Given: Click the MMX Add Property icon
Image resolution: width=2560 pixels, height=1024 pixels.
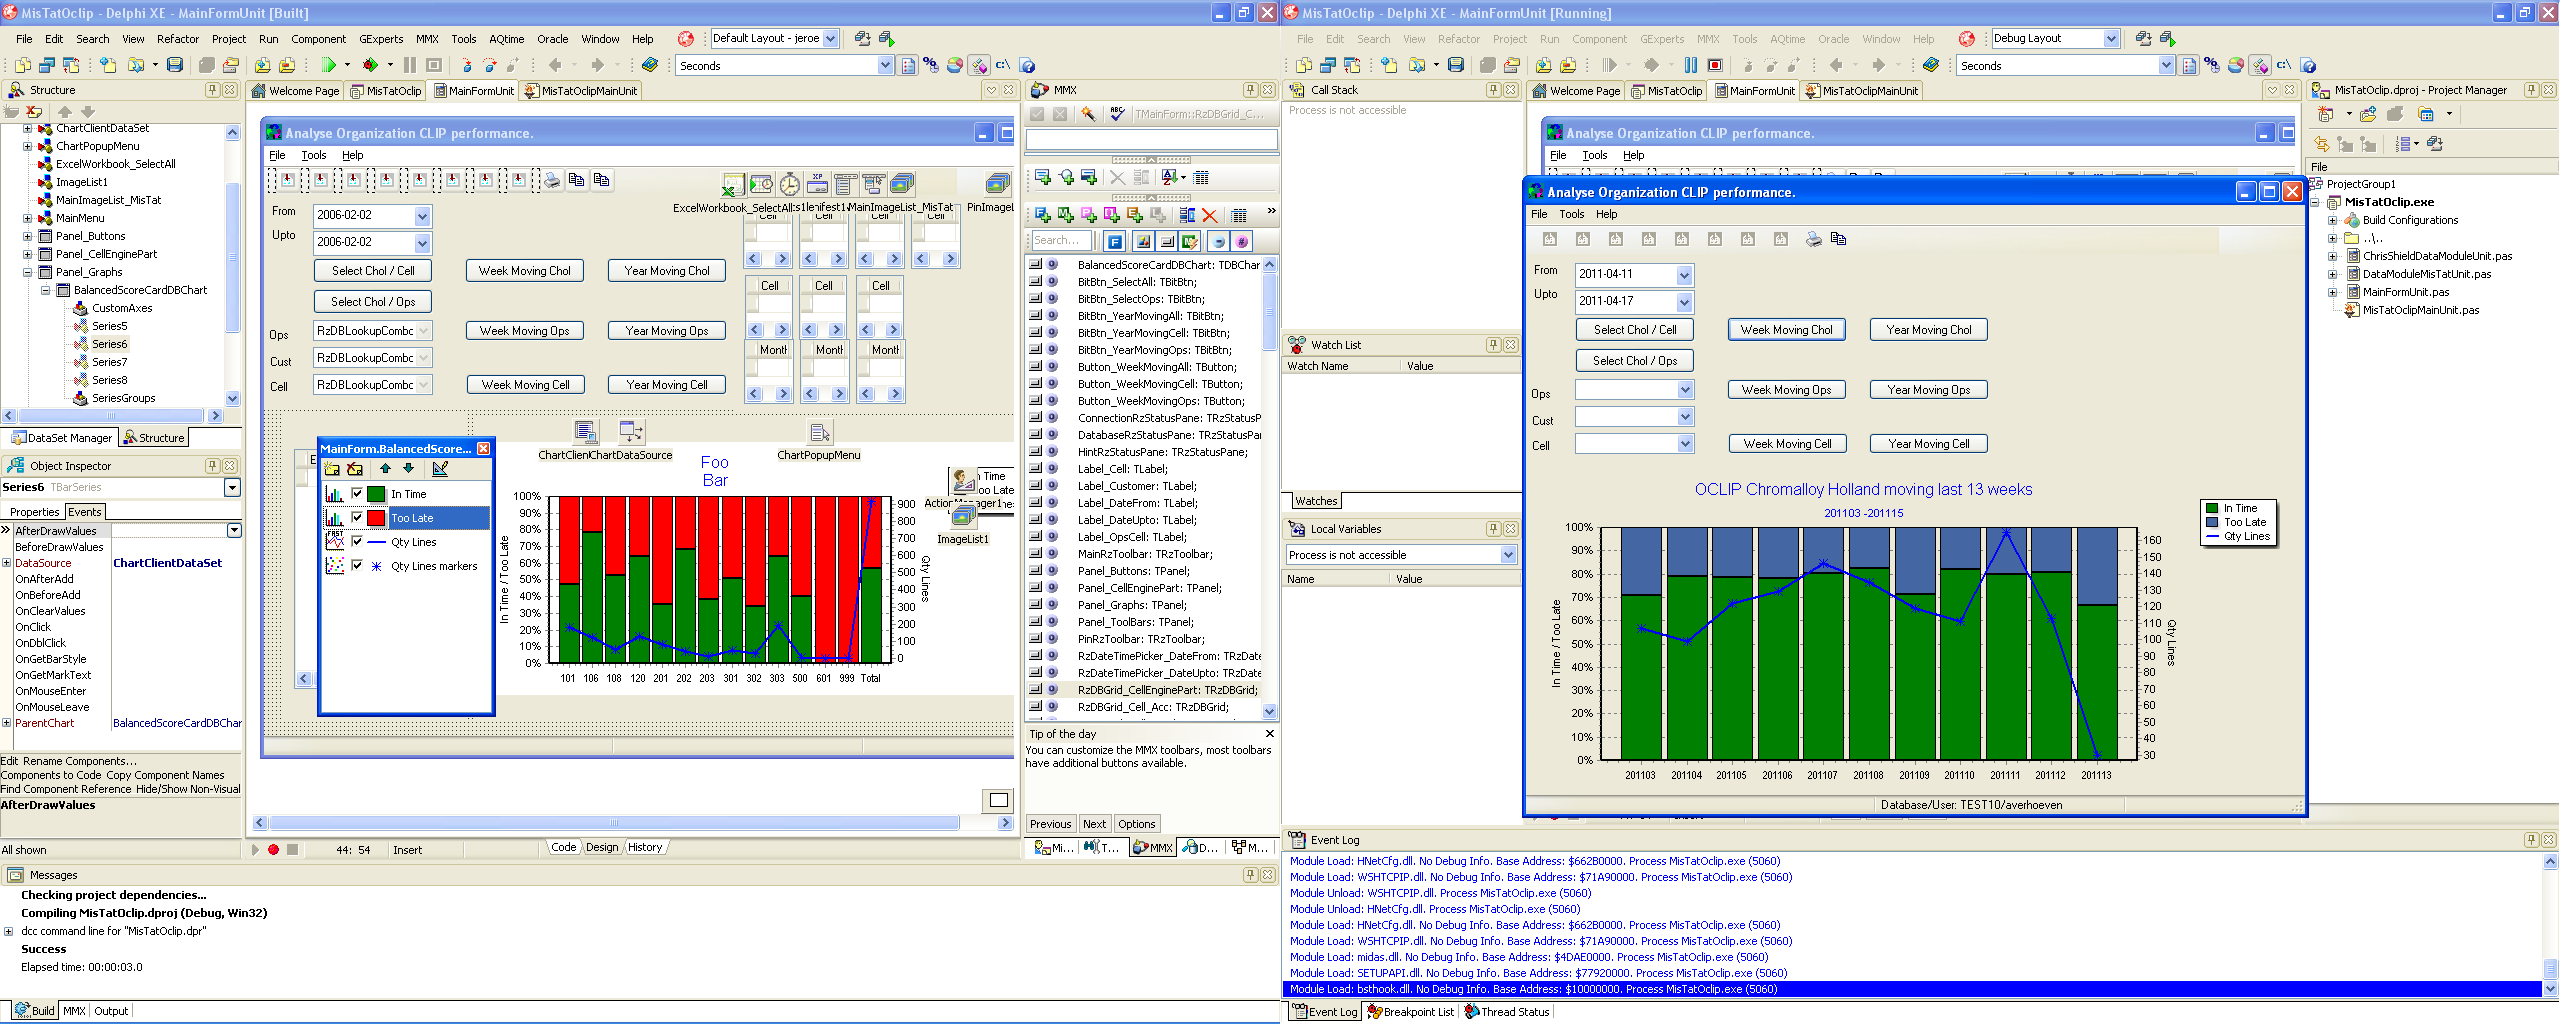Looking at the screenshot, I should (x=1089, y=215).
